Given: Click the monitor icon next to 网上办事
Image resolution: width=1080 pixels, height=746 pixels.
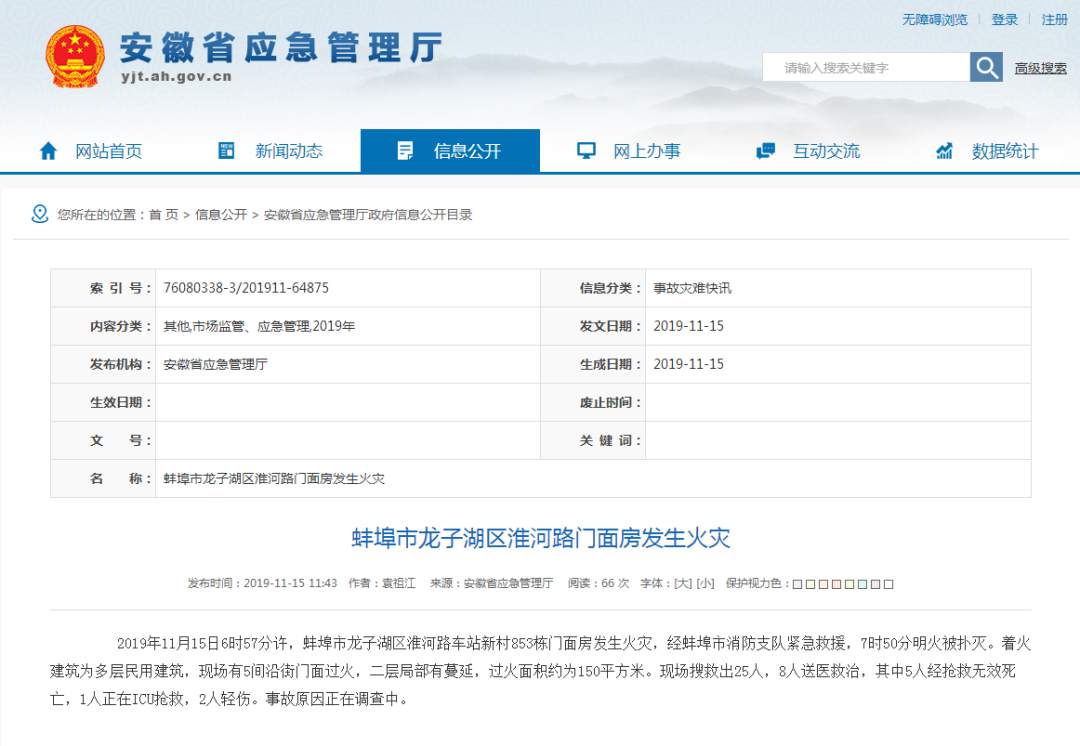Looking at the screenshot, I should pyautogui.click(x=583, y=150).
